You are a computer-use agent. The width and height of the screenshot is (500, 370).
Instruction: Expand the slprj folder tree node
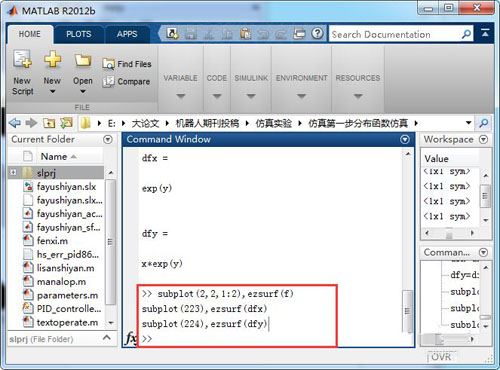13,172
